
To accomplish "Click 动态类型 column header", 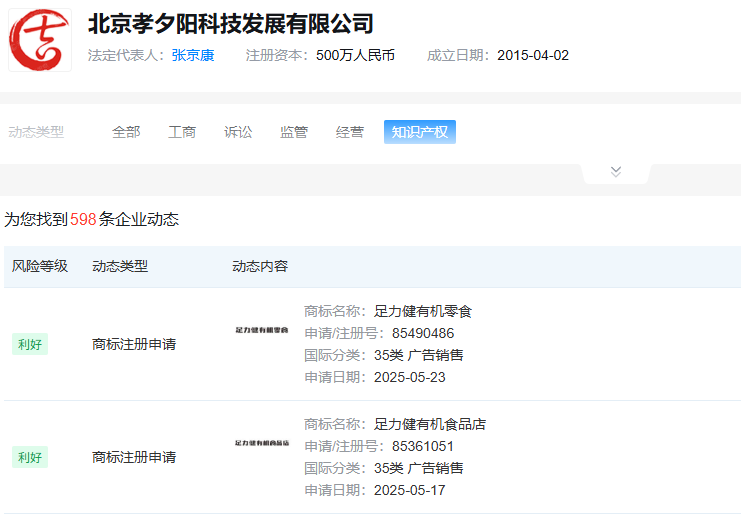I will click(120, 266).
